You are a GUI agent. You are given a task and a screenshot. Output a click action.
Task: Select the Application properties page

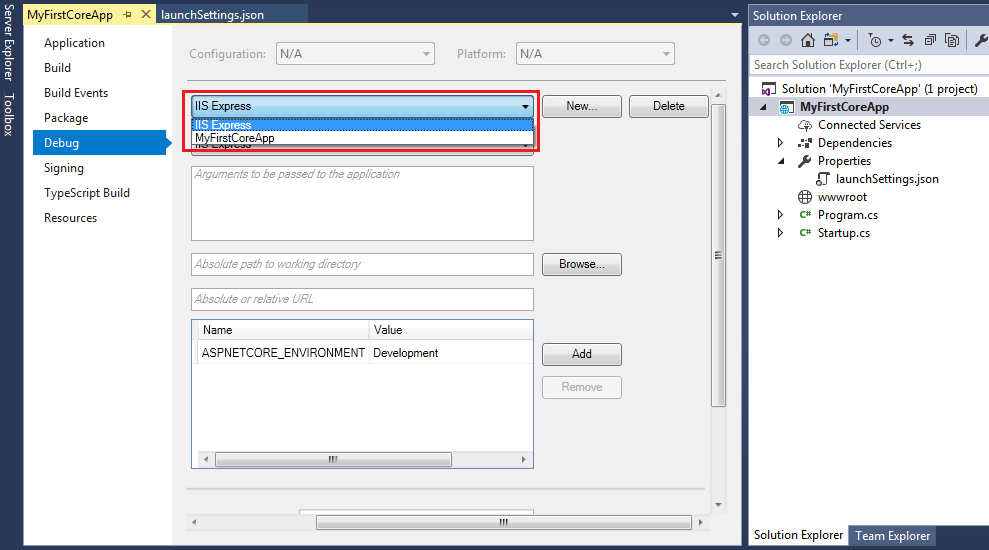click(x=74, y=43)
